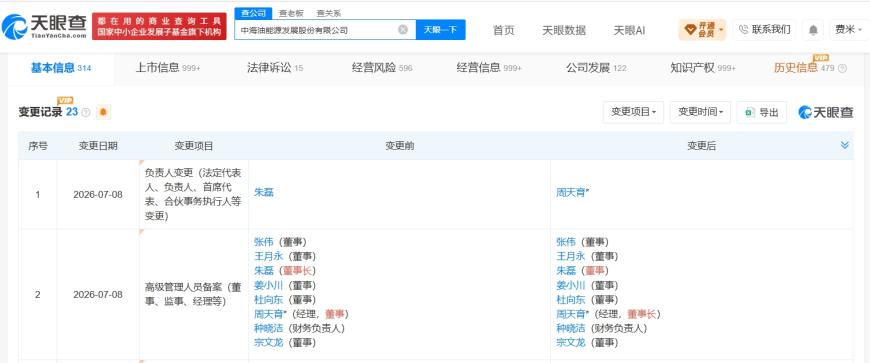Click the 联系我们 button
870x363 pixels.
pyautogui.click(x=765, y=30)
